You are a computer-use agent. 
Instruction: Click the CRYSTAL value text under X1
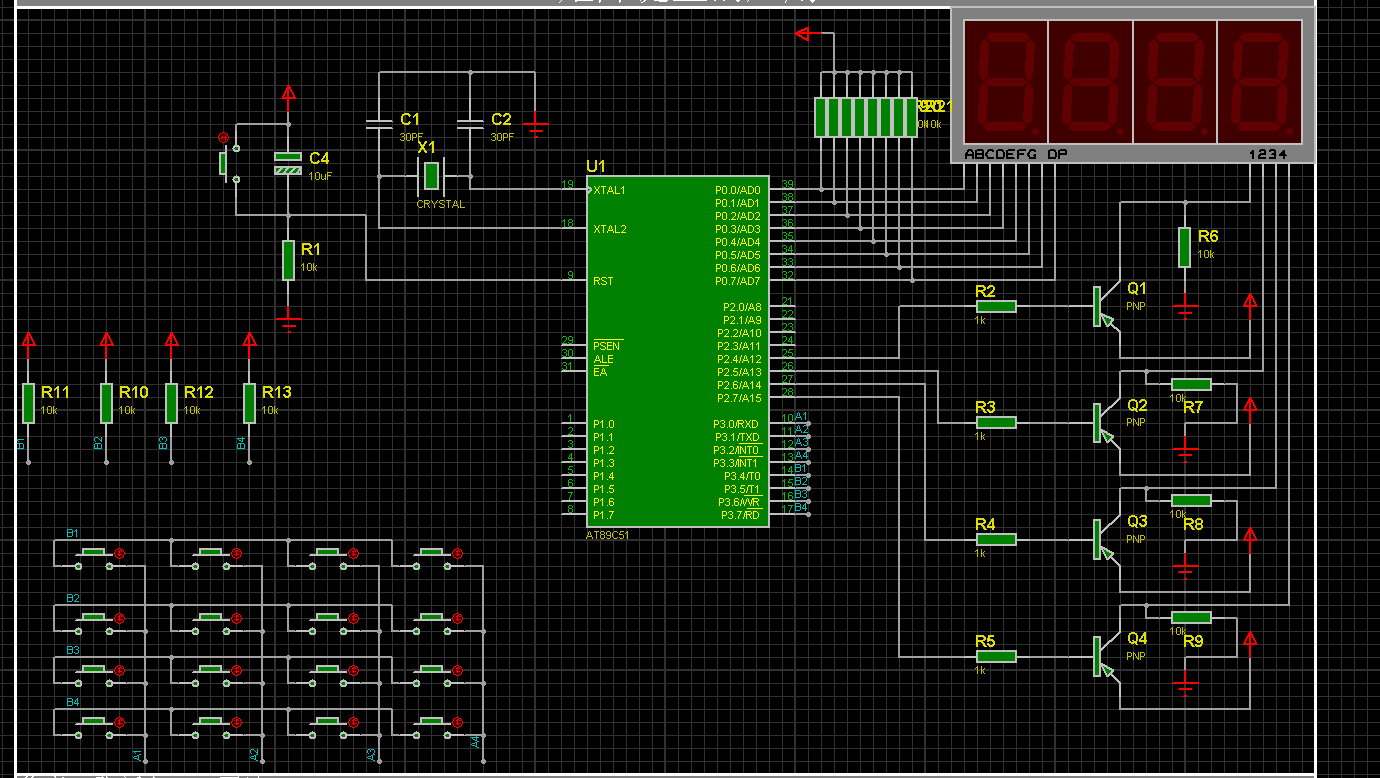pyautogui.click(x=441, y=204)
